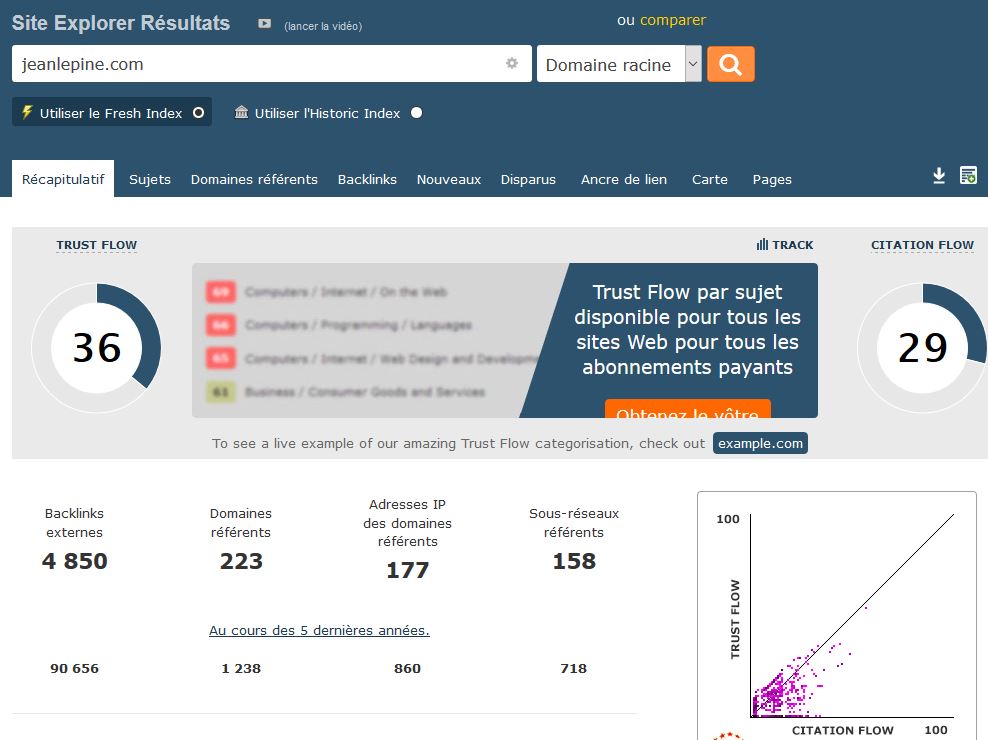Switch to the Sujets tab
Viewport: 988px width, 740px height.
pos(150,180)
